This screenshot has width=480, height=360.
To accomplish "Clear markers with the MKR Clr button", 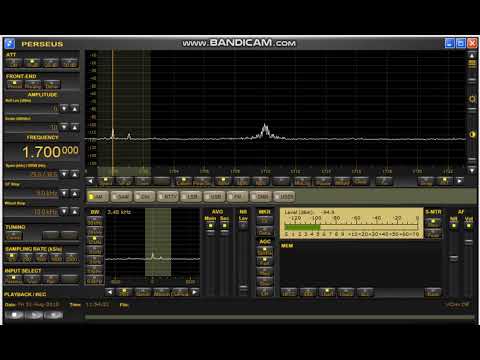I will 265,231.
